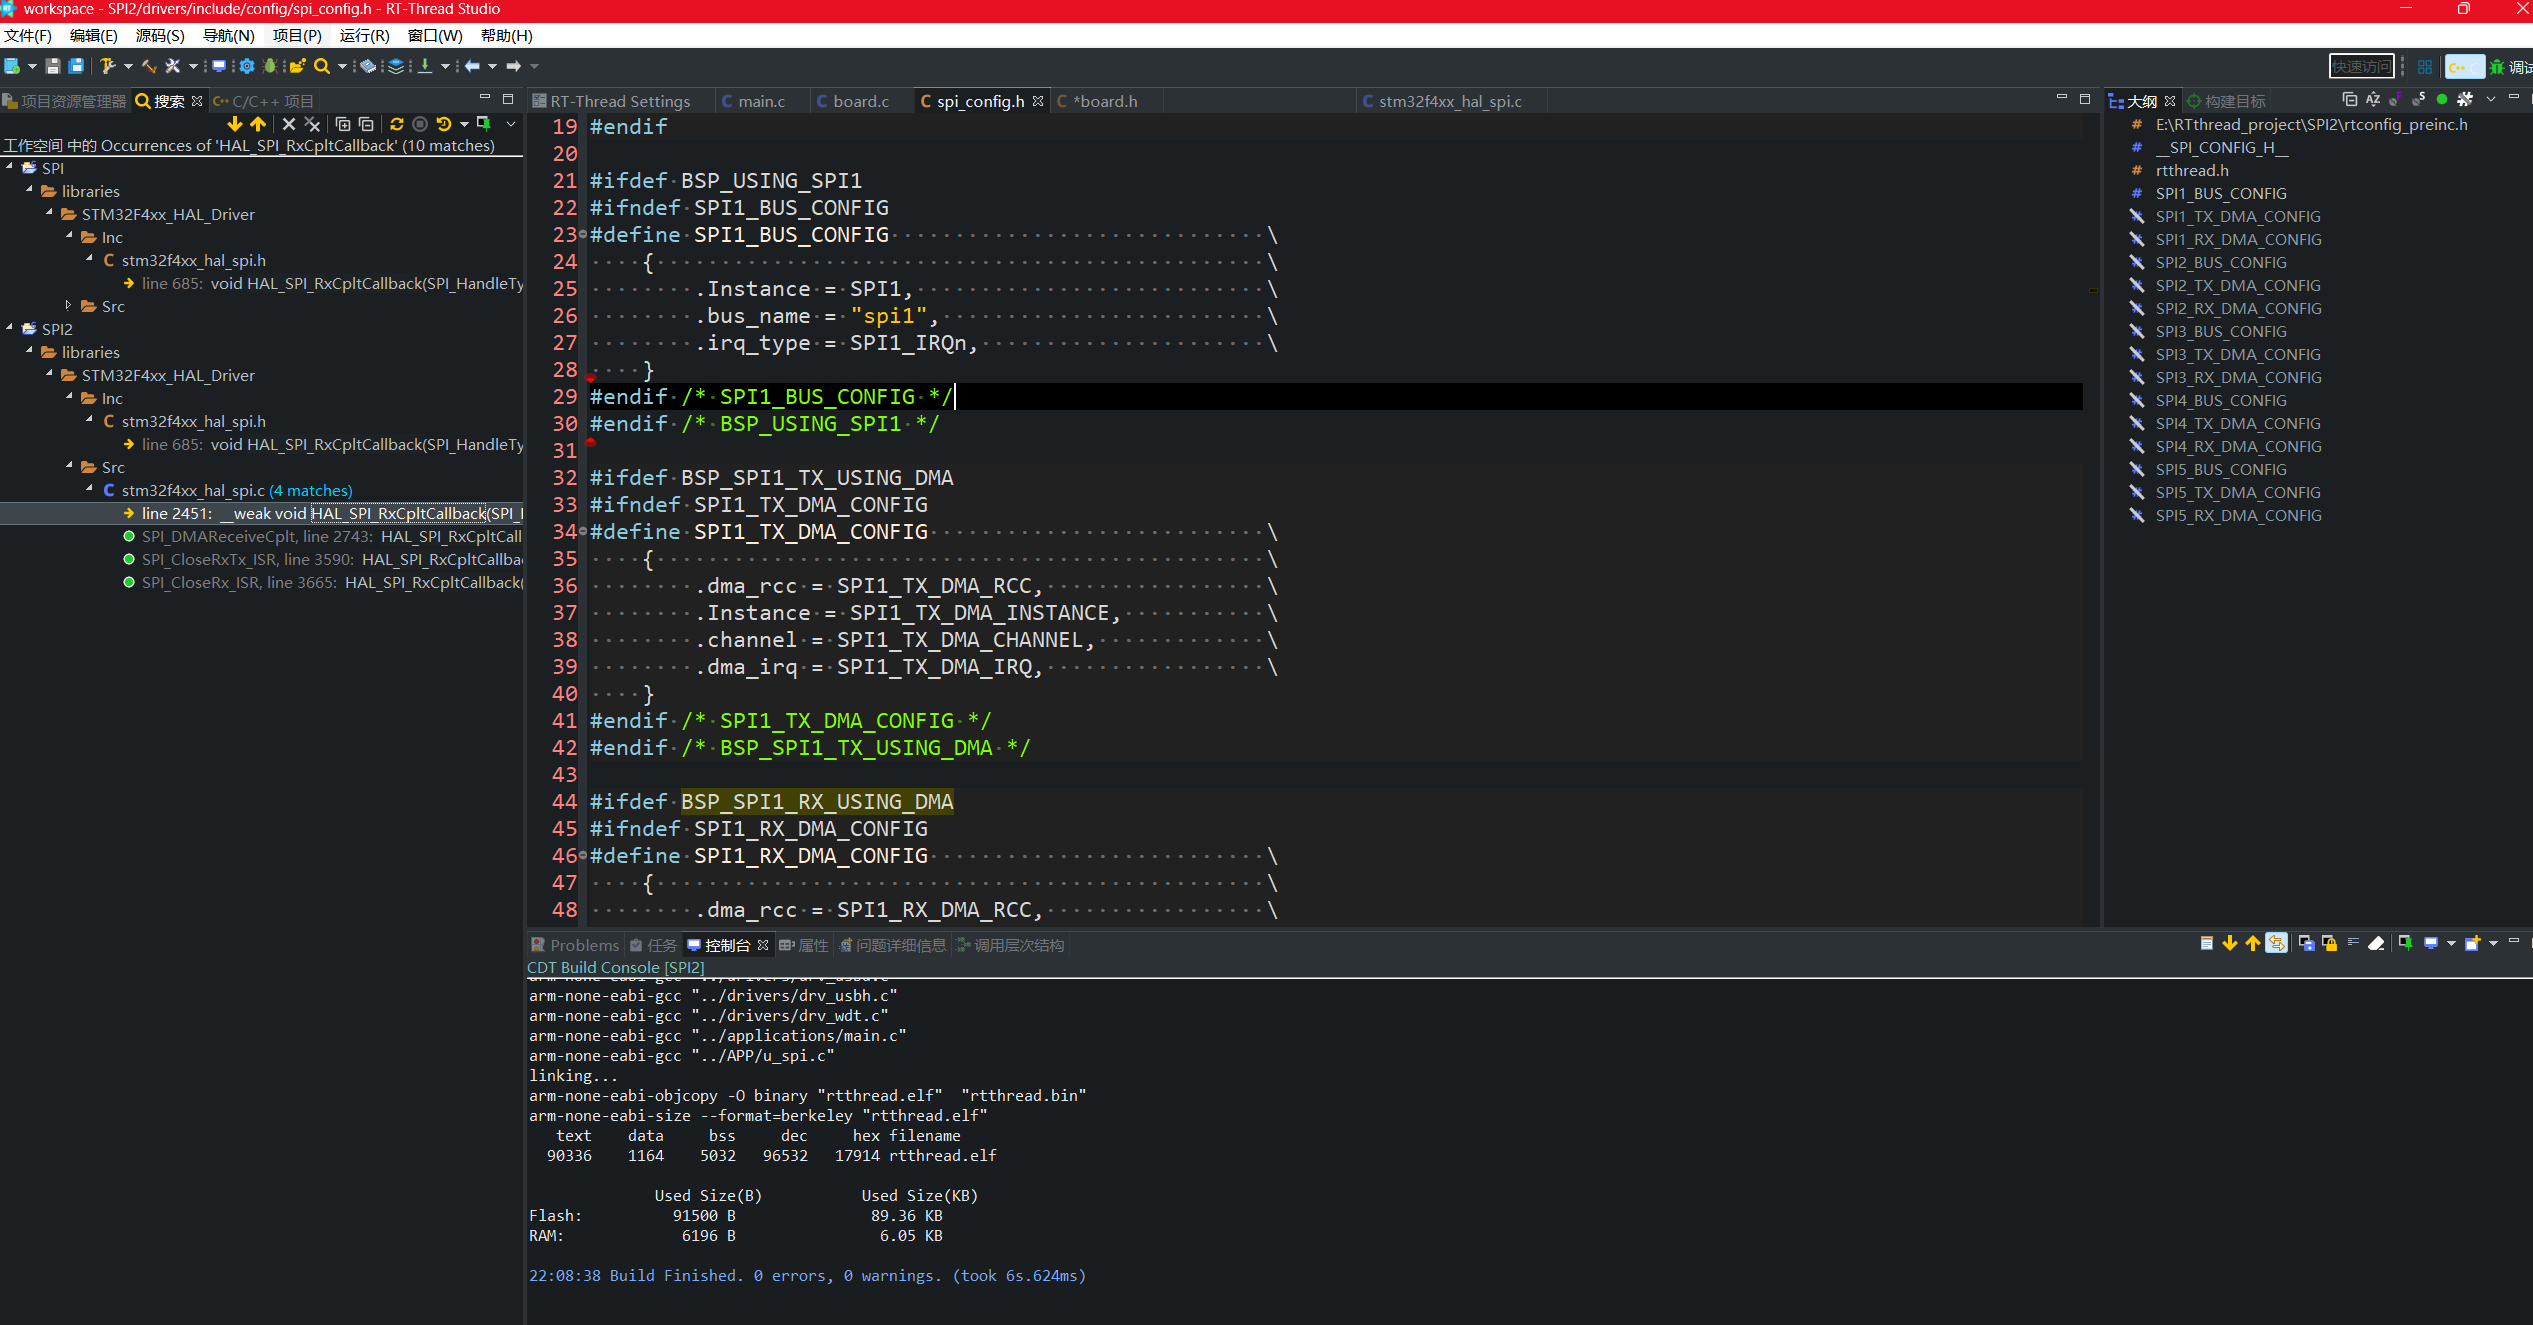Sort outline alphabetically with AZ icon
Screen dimensions: 2533x1325
tap(2373, 100)
